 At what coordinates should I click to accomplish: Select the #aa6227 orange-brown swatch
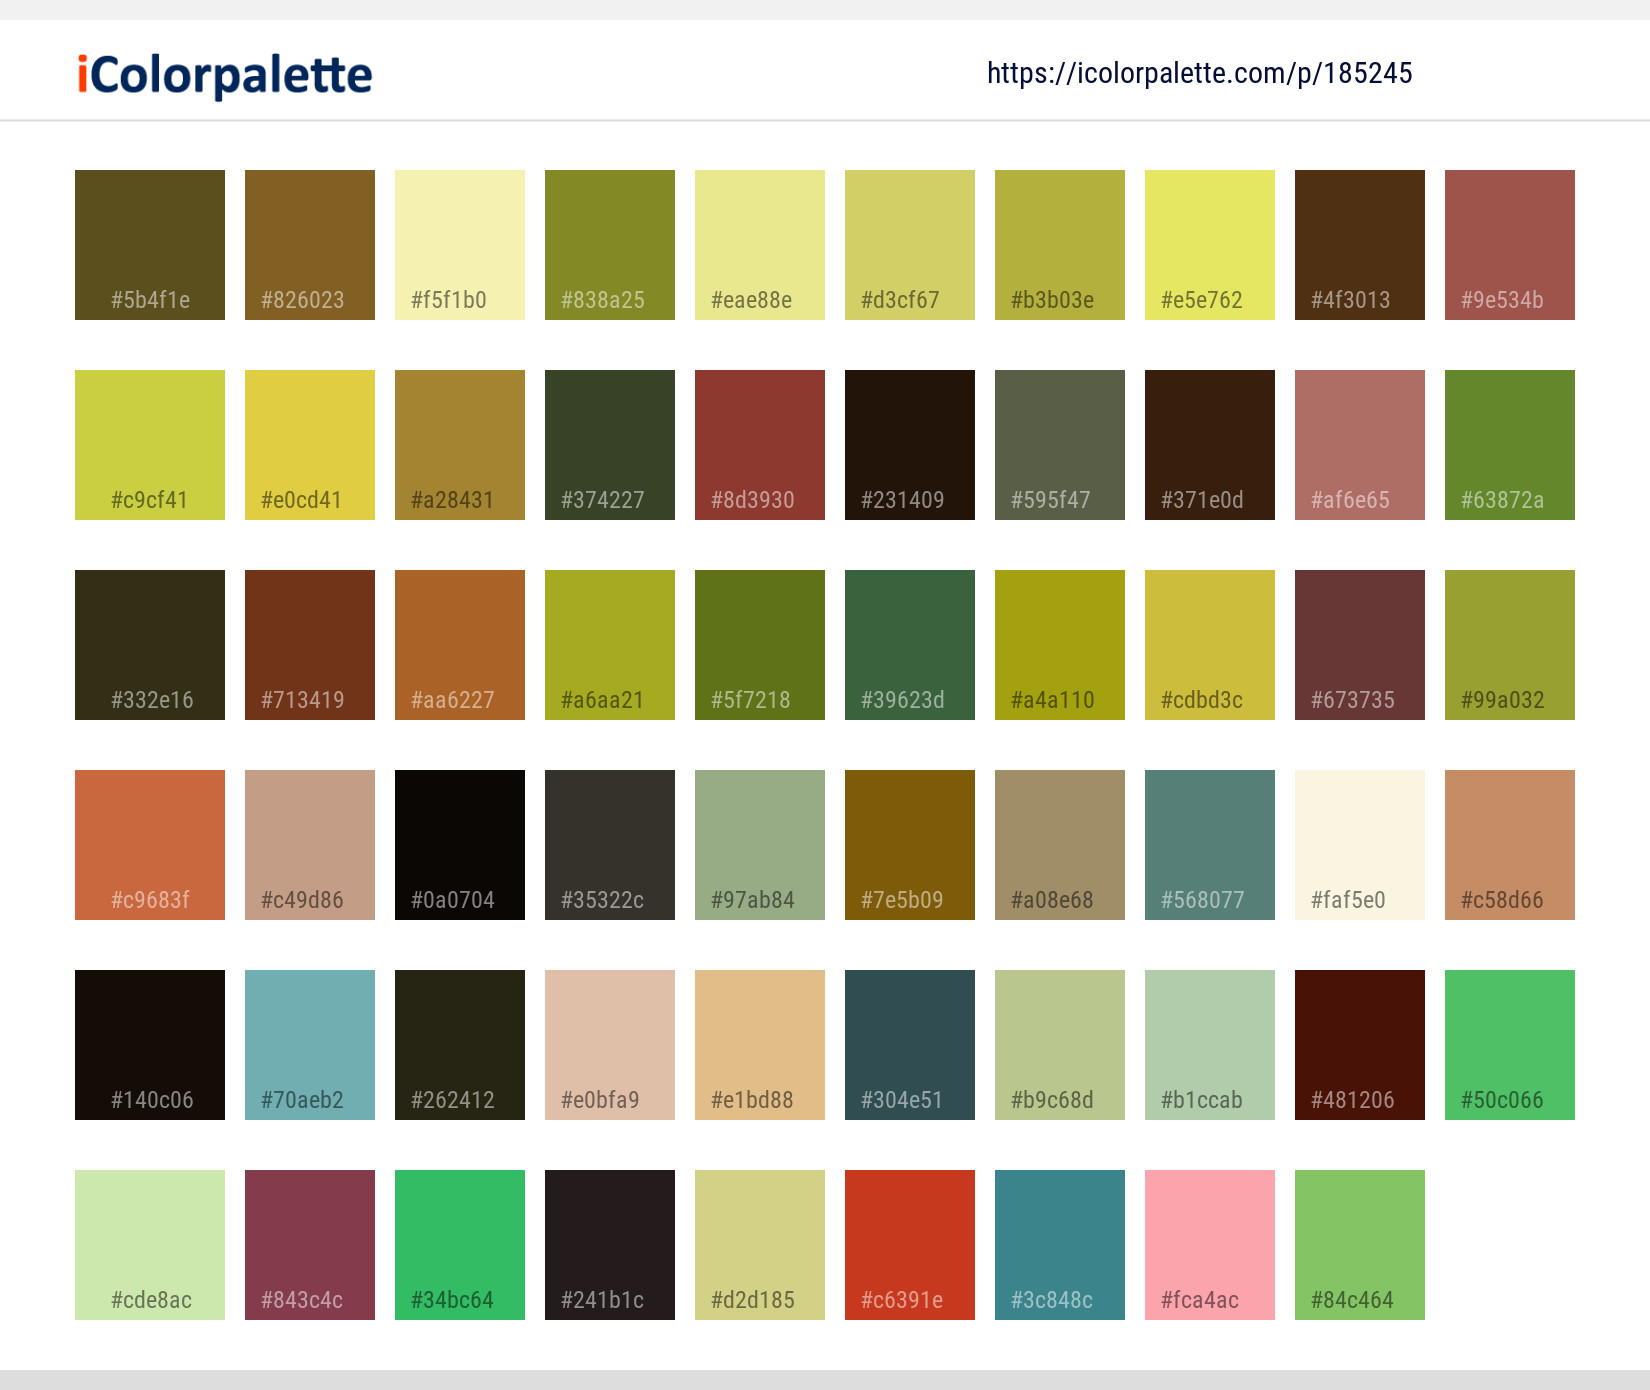click(x=460, y=645)
